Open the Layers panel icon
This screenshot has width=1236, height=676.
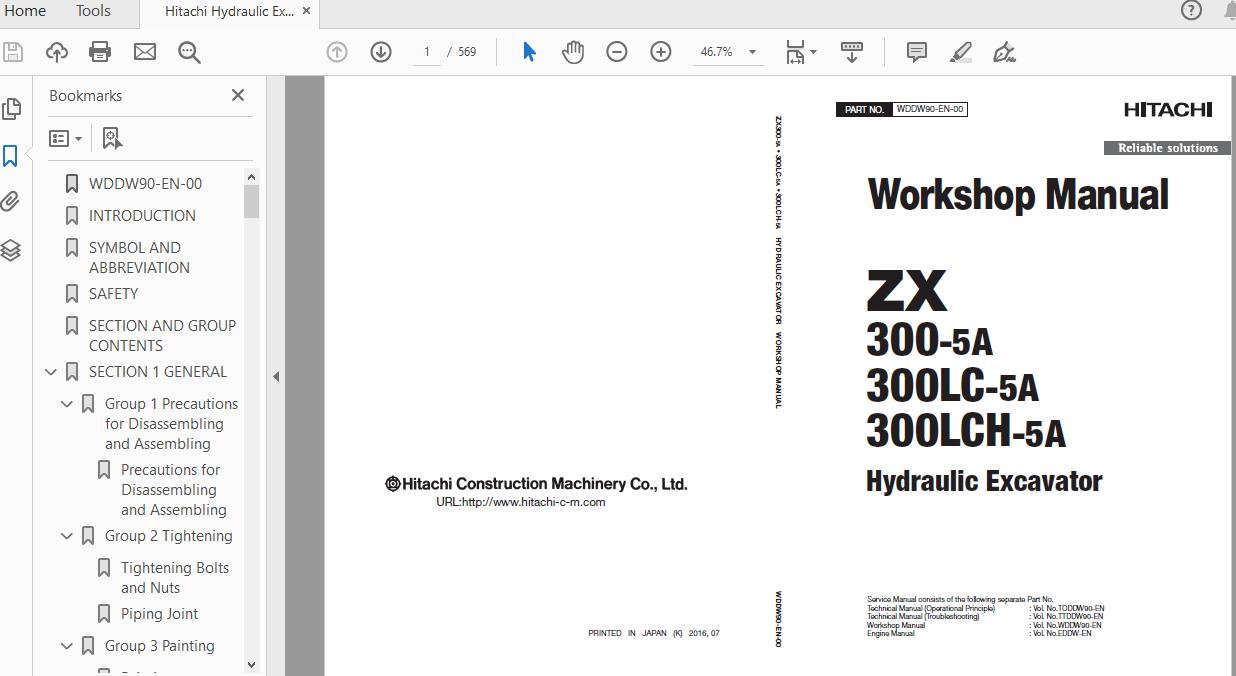coord(11,250)
